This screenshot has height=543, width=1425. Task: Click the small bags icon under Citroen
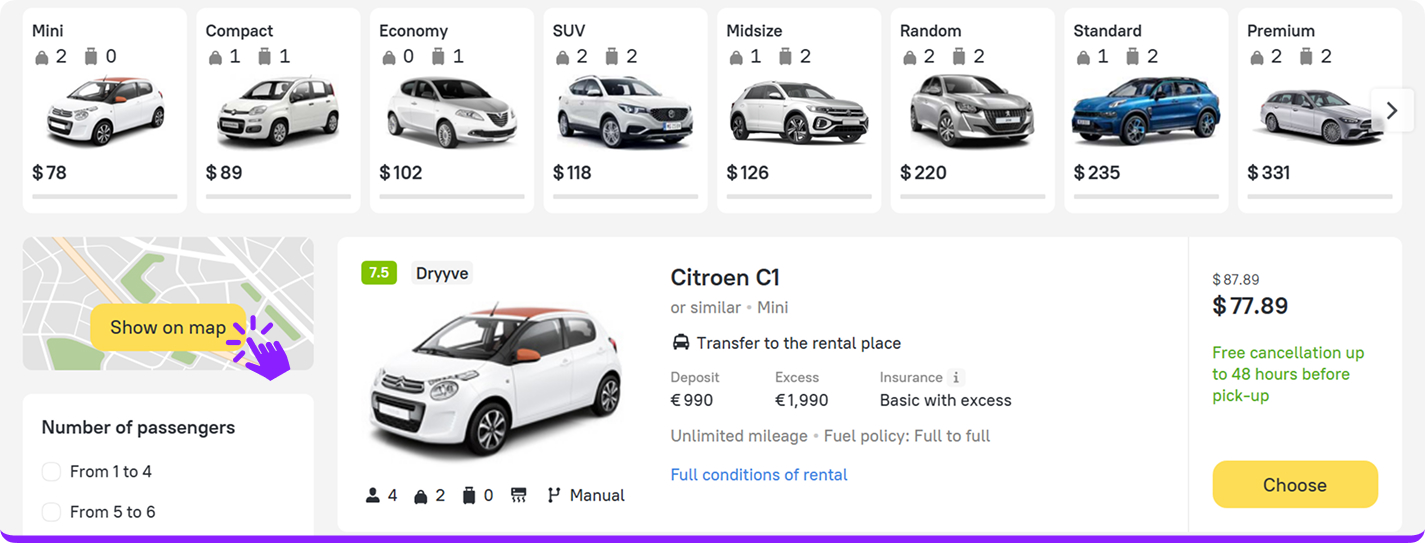pos(421,495)
